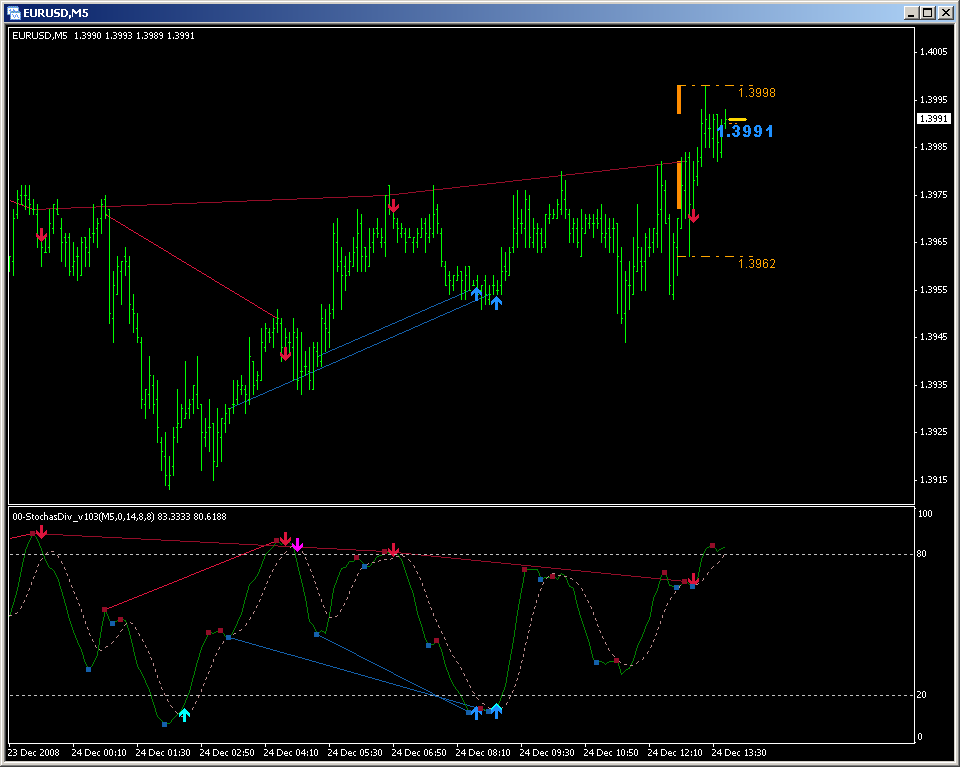Click the 1.3975 price axis label
Image resolution: width=960 pixels, height=767 pixels.
[x=934, y=195]
